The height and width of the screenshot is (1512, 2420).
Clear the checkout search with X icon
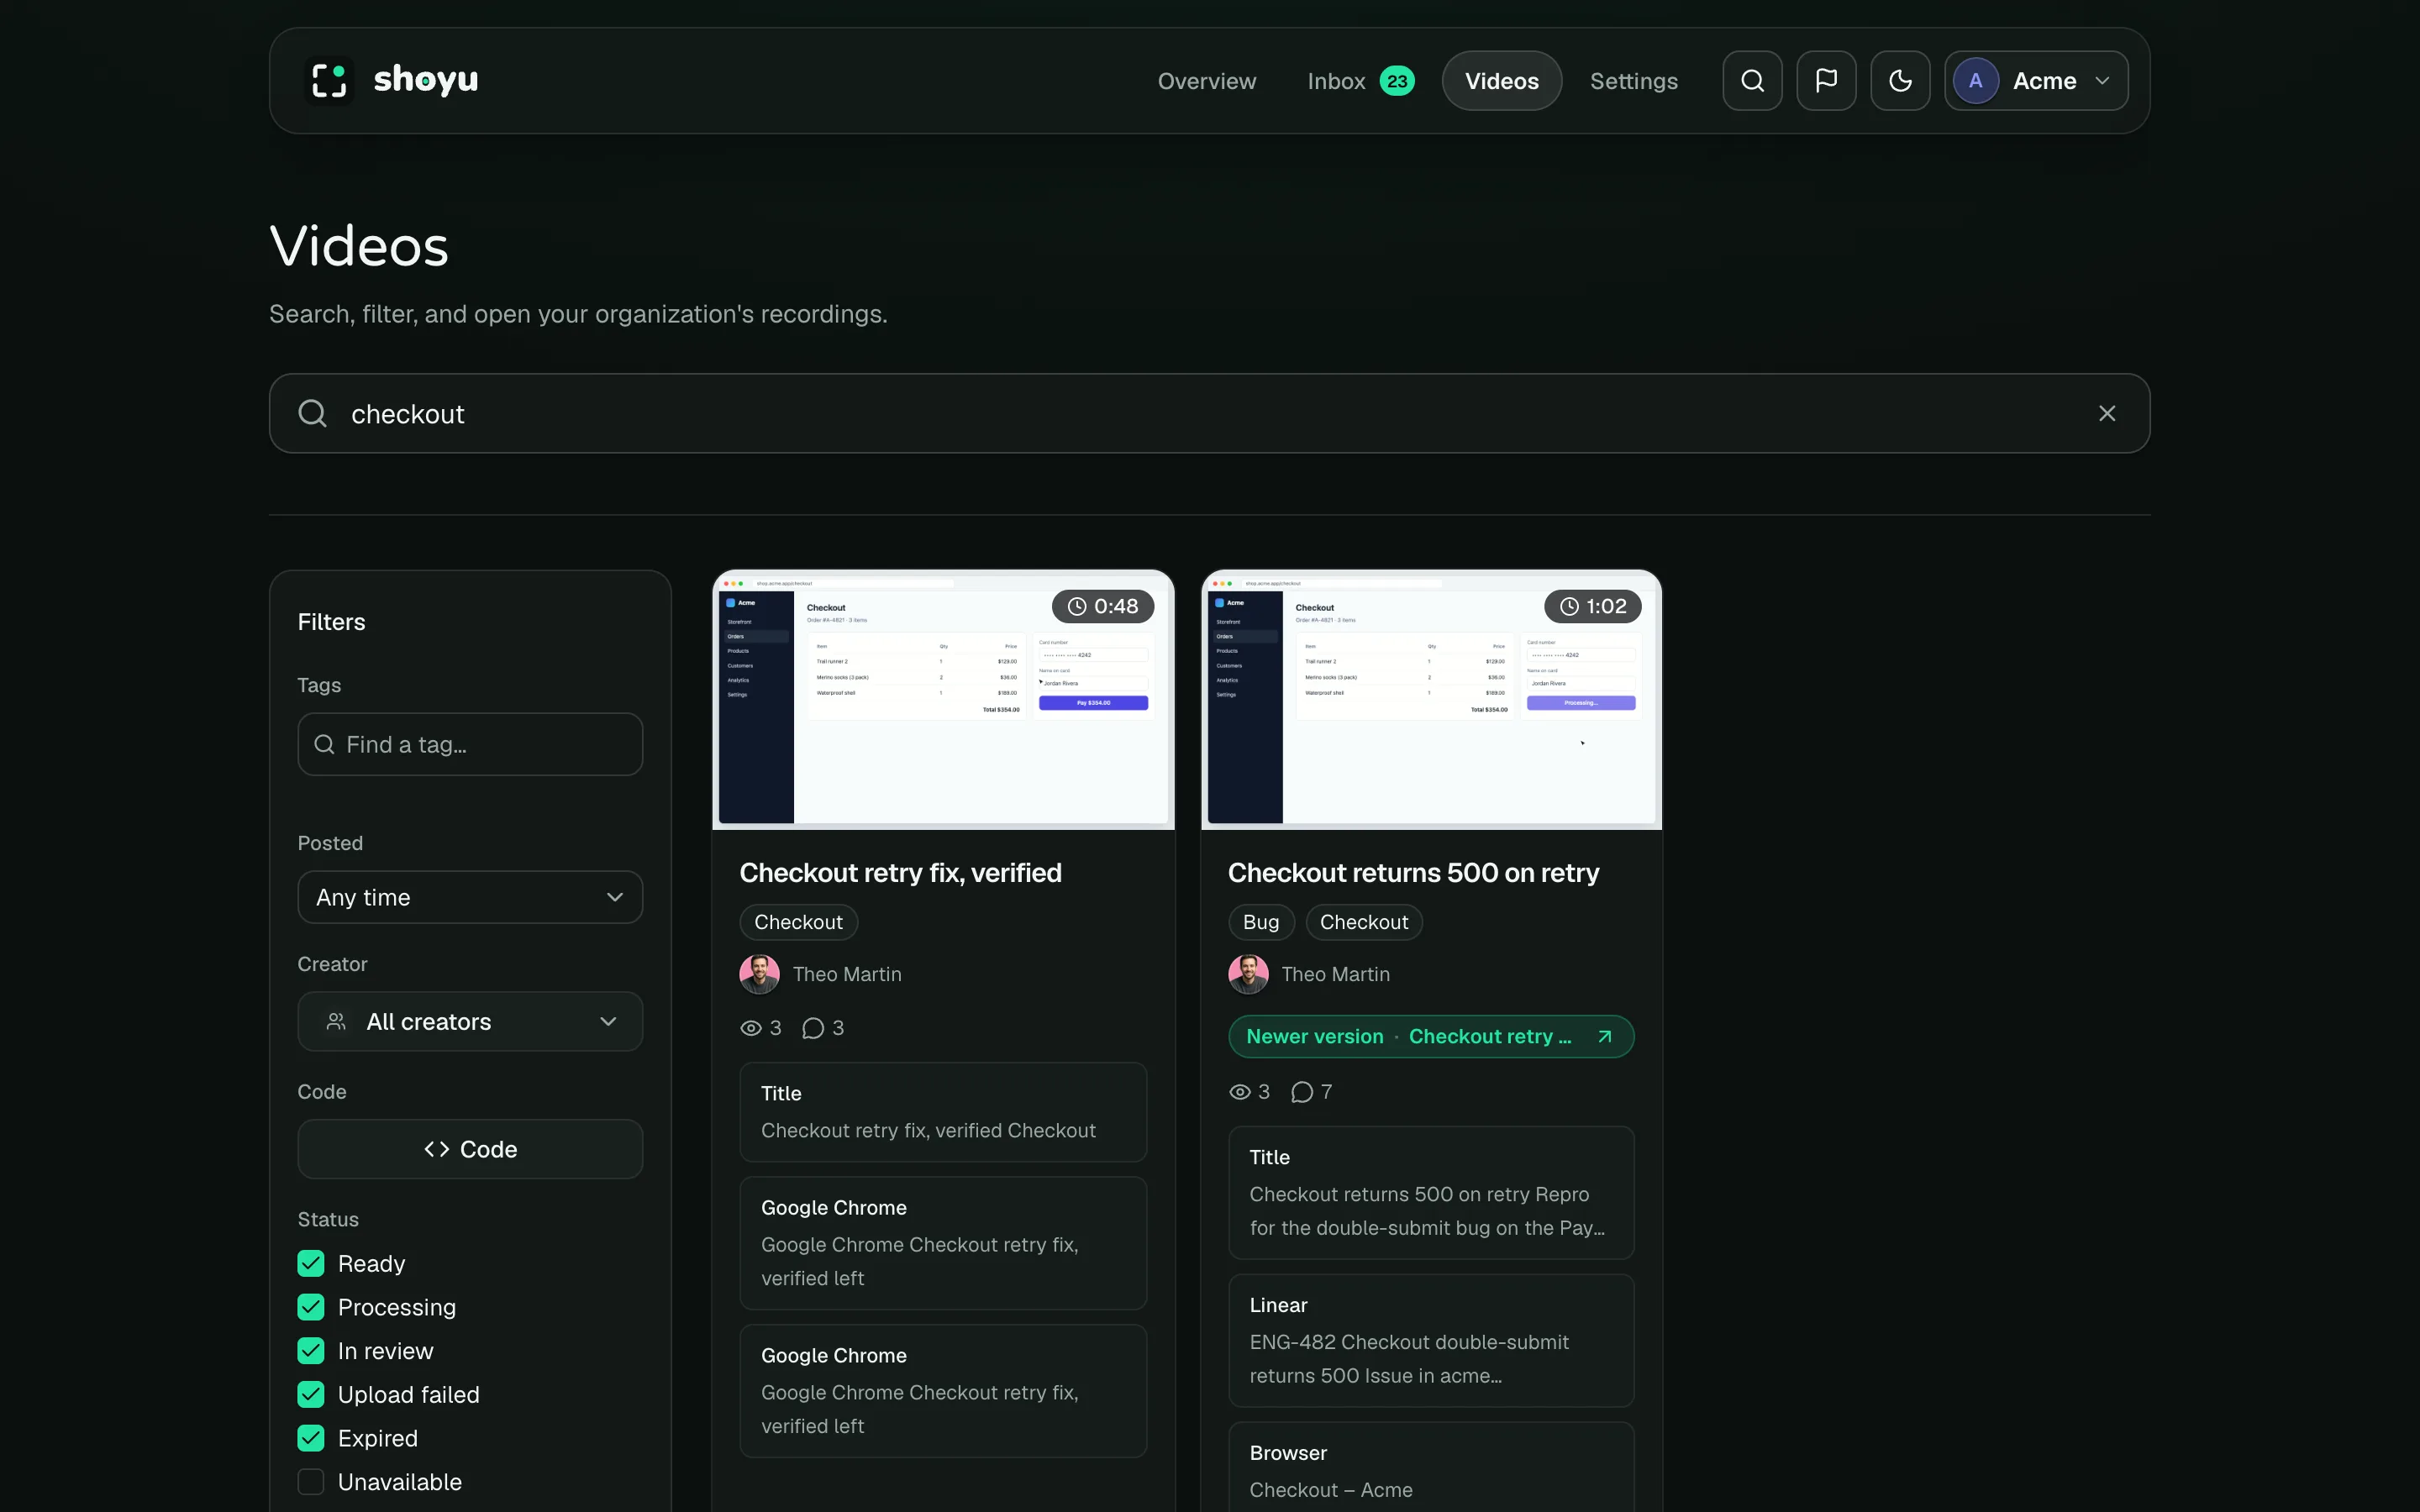(2107, 413)
